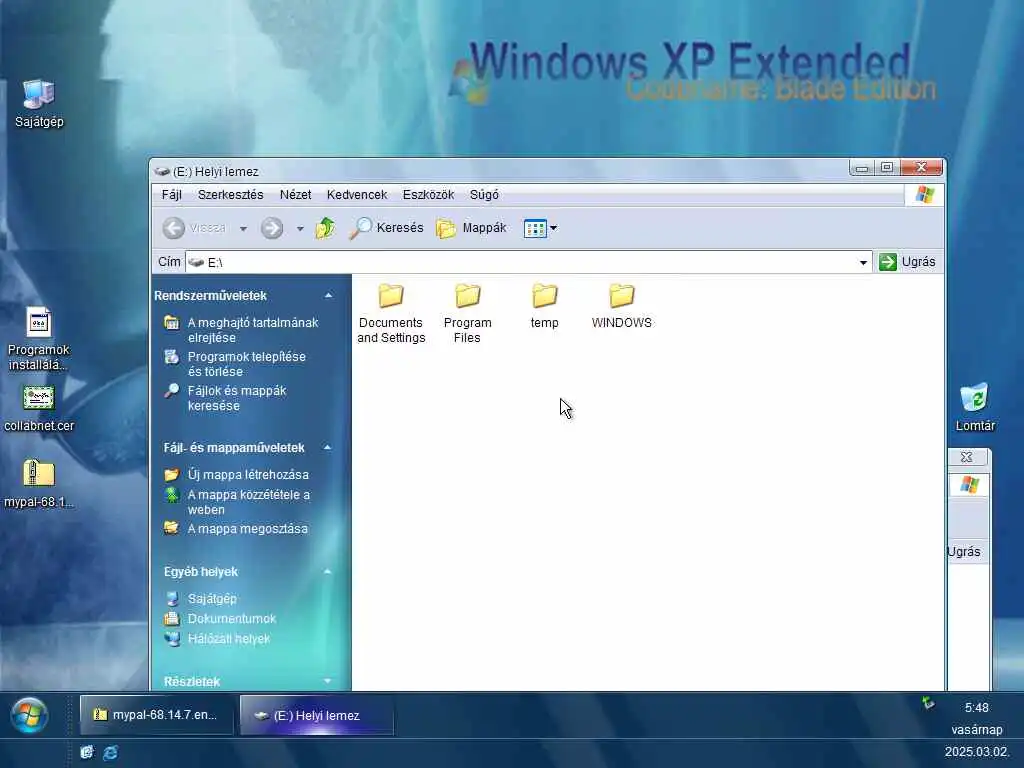Toggle the Mappák folders pane
Viewport: 1024px width, 768px height.
(471, 228)
